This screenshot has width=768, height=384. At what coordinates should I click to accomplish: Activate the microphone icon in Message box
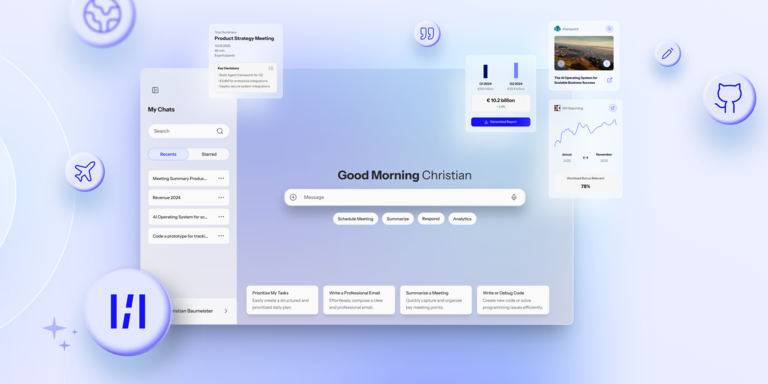tap(514, 197)
